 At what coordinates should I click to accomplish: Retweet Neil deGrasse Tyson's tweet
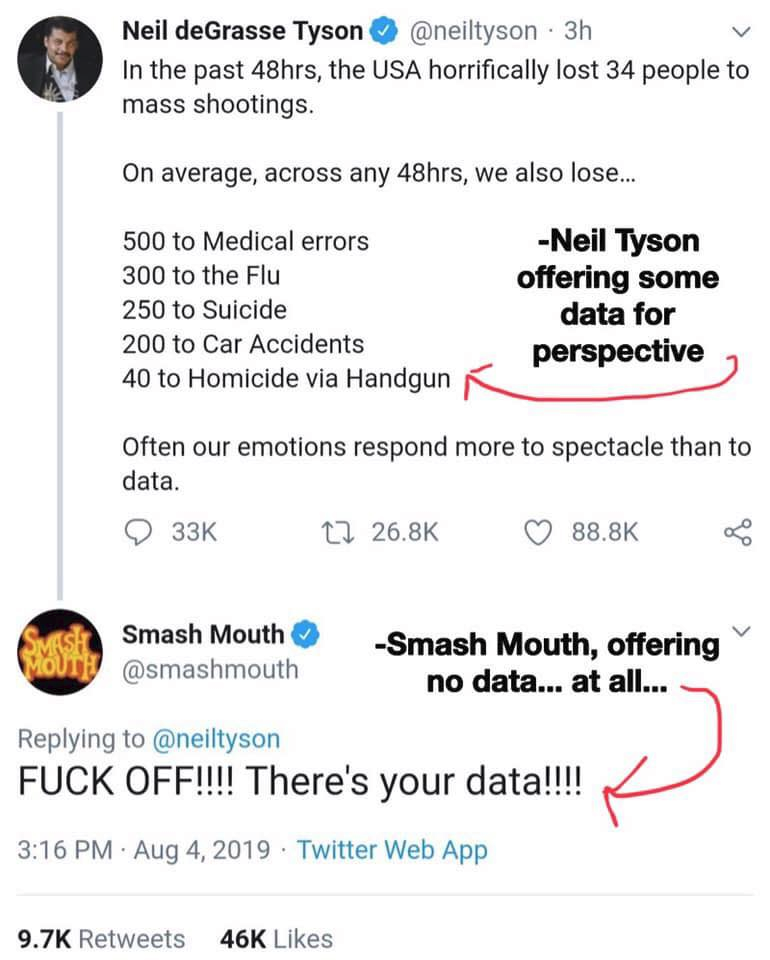pos(338,532)
